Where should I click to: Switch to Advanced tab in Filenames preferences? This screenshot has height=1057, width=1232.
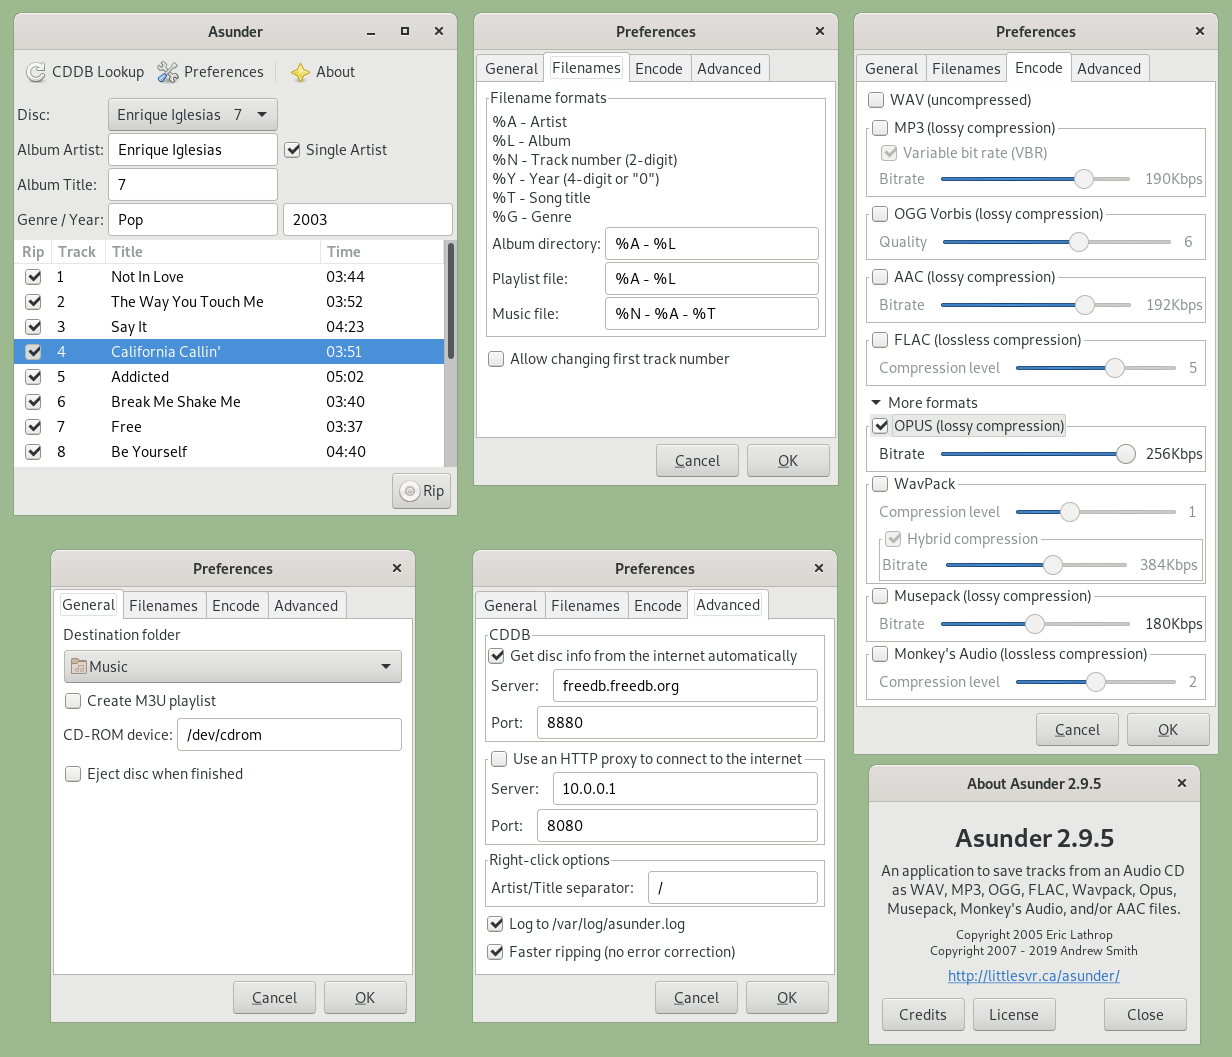click(x=729, y=69)
